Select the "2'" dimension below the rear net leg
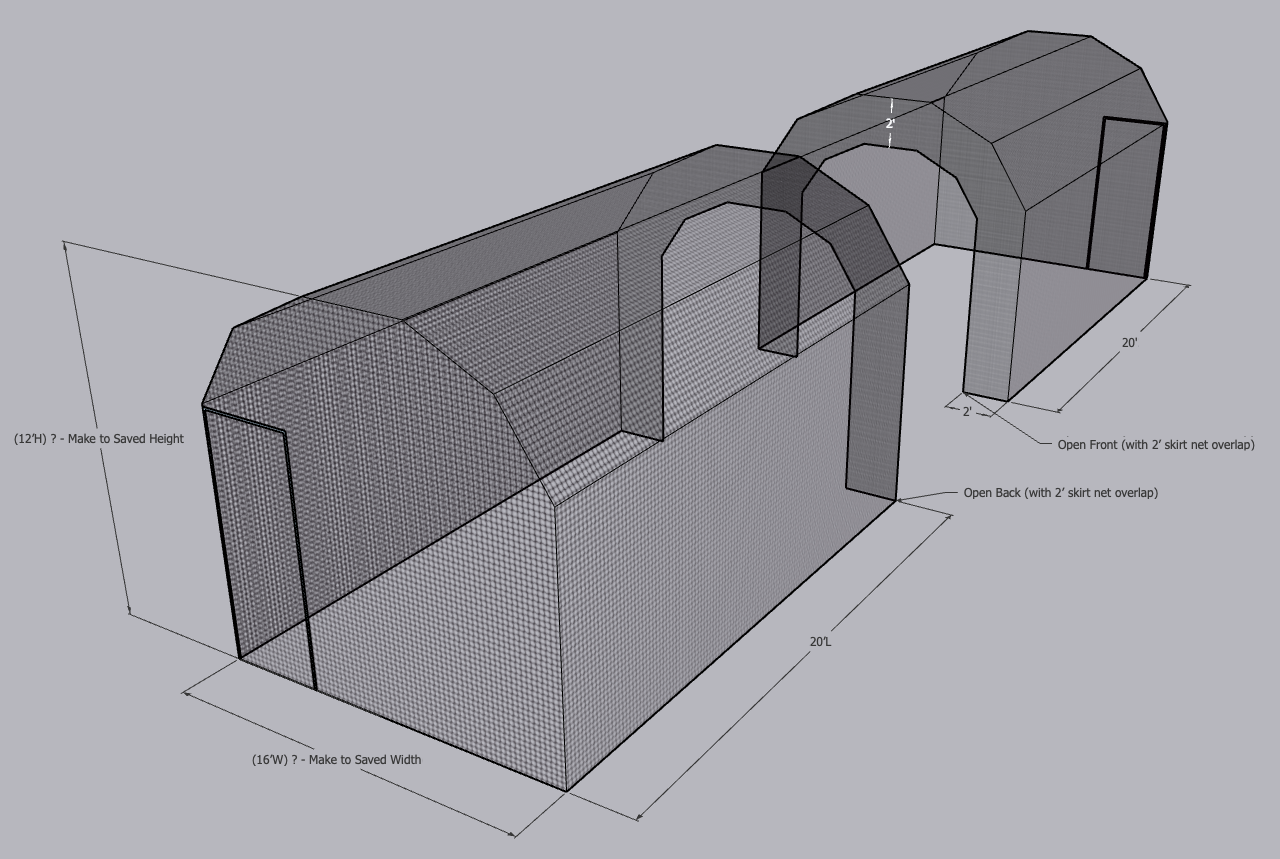Screen dimensions: 1280x859 (x=967, y=411)
